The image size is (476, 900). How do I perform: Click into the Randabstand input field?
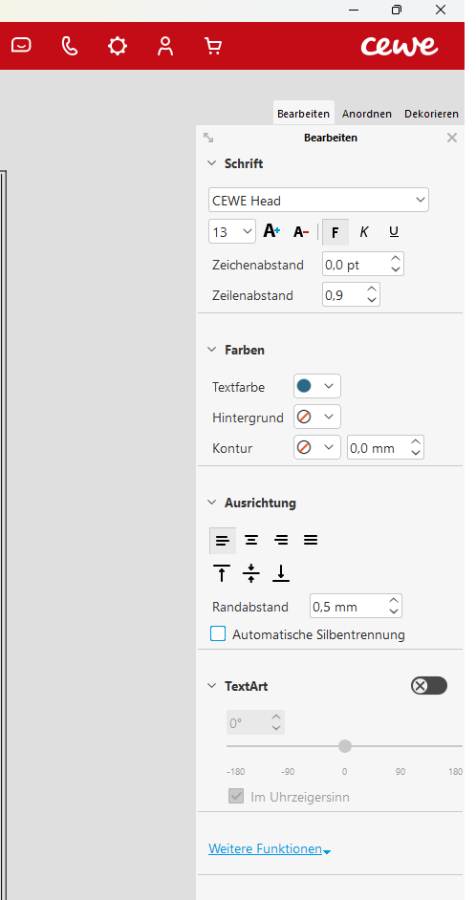coord(348,606)
